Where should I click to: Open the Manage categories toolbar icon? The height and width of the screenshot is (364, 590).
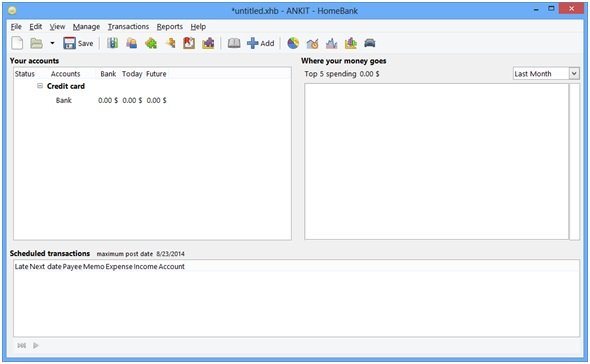[151, 43]
